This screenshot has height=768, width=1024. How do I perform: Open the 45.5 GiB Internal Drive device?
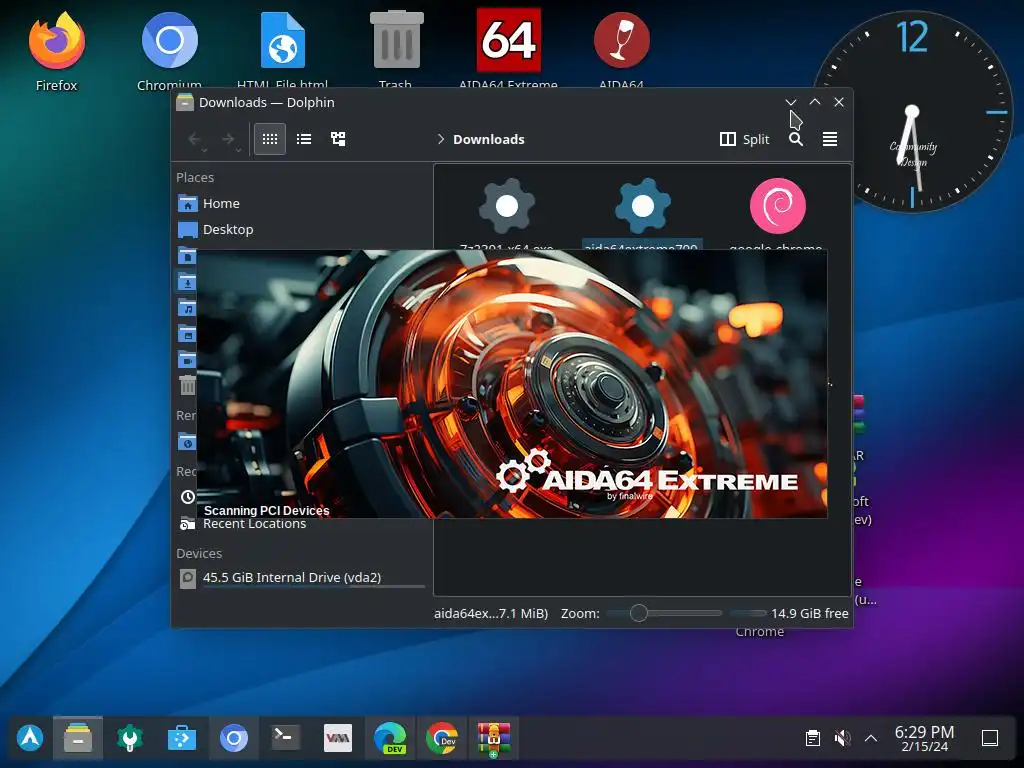[x=300, y=578]
